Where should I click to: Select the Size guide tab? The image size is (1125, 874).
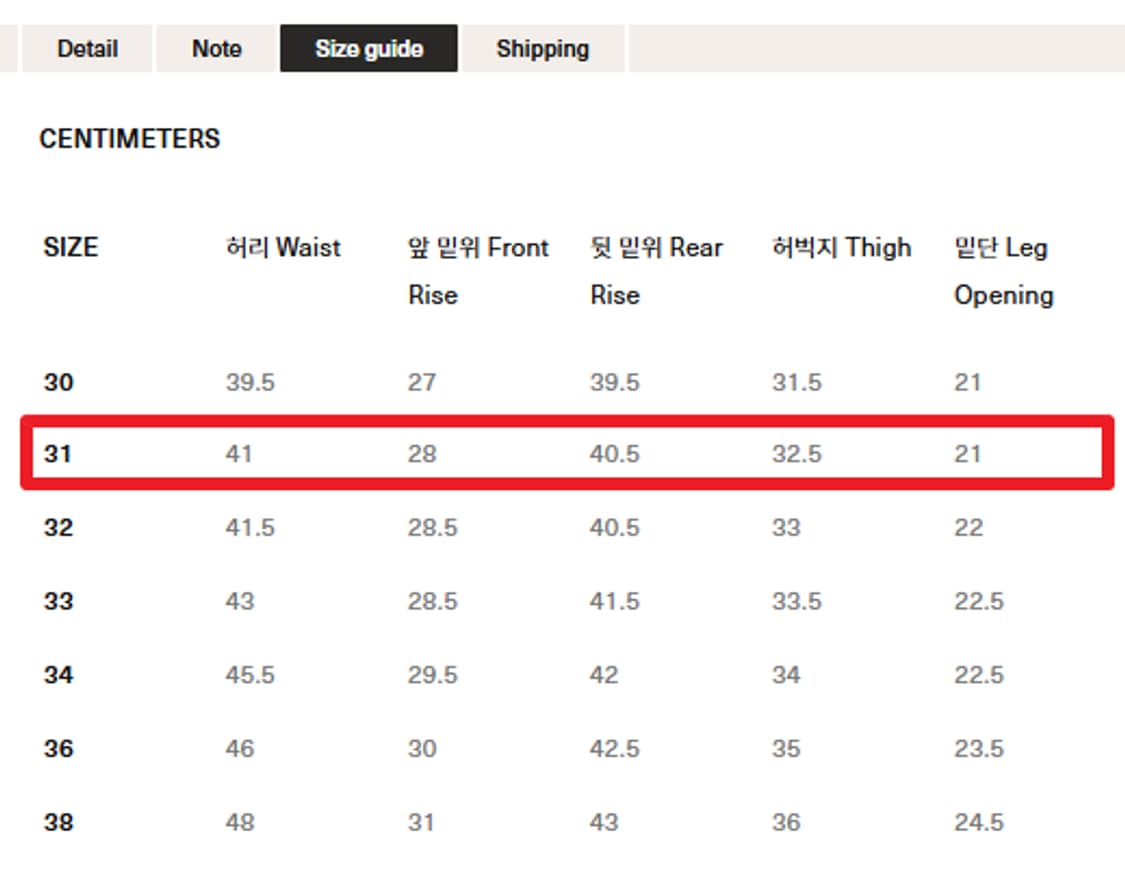click(369, 49)
